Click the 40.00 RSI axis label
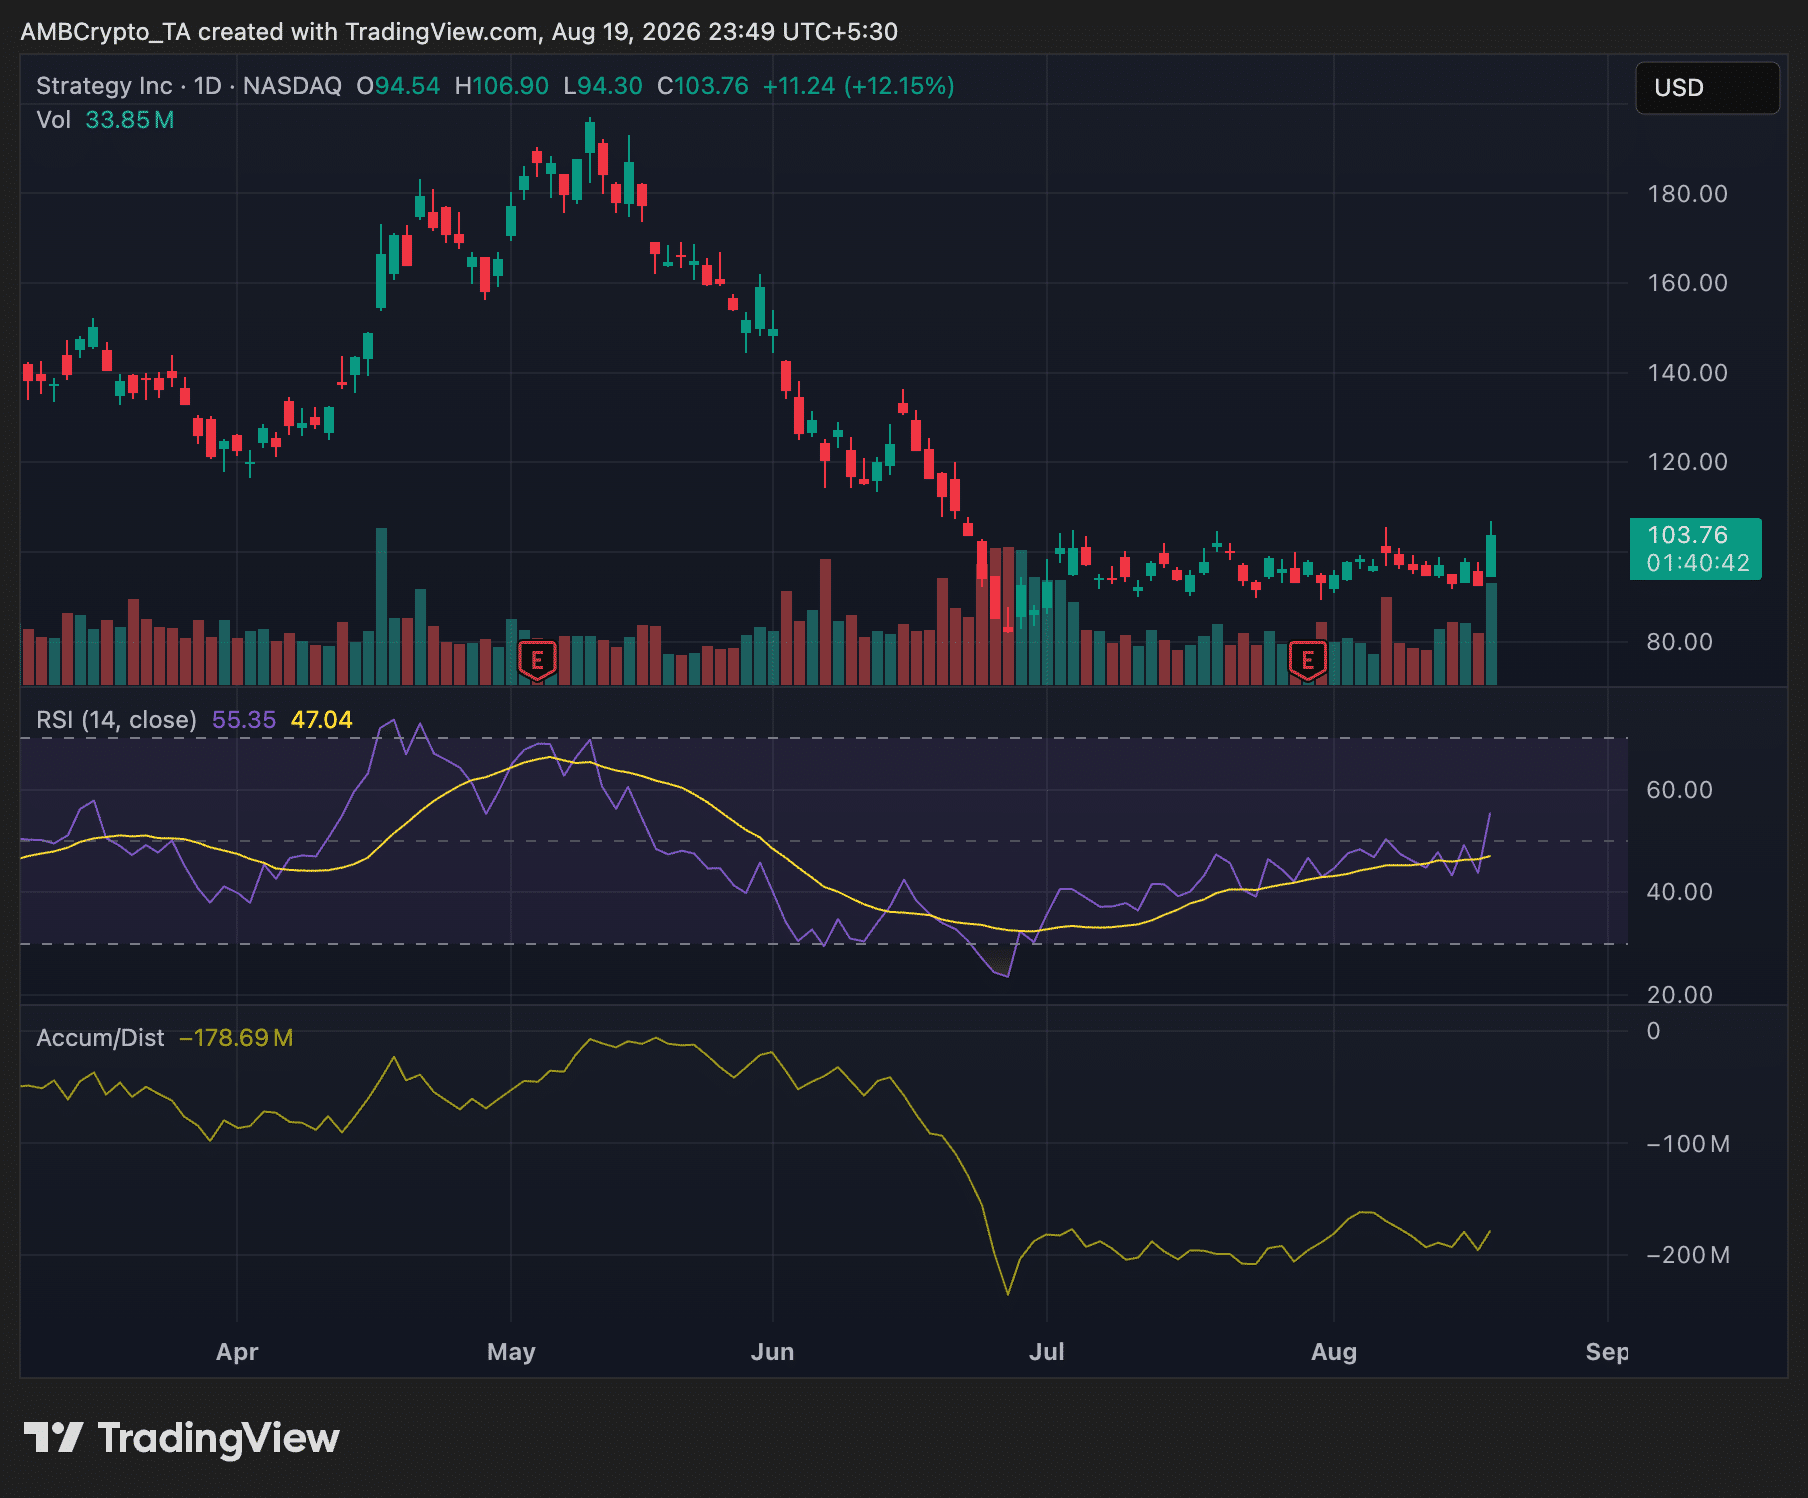Viewport: 1808px width, 1498px height. click(1680, 892)
